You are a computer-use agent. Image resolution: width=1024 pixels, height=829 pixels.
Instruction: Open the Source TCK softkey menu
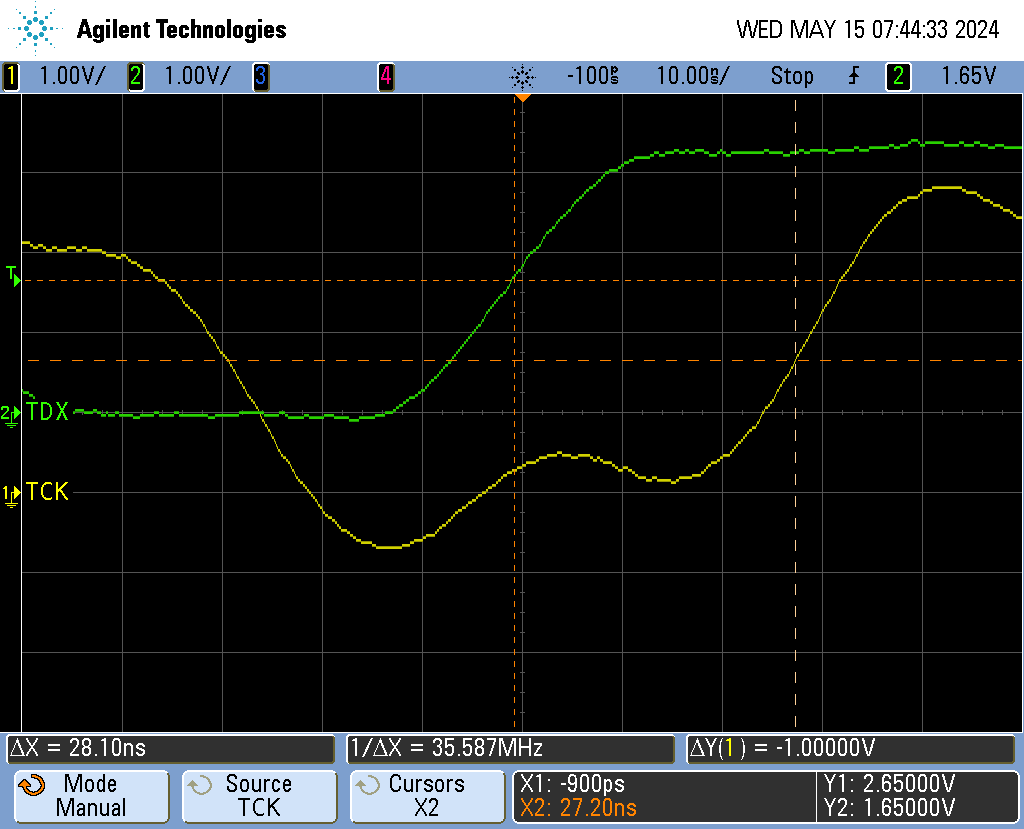click(x=258, y=796)
